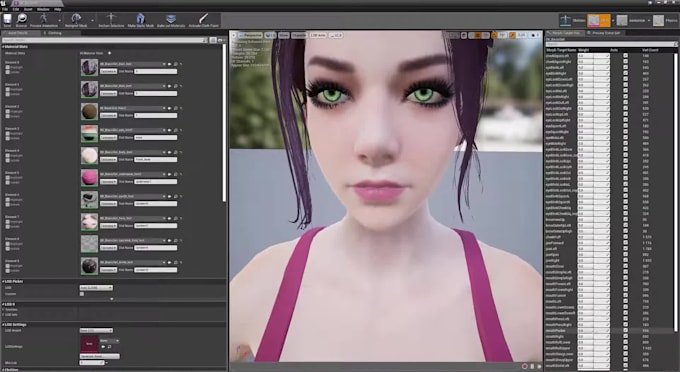
Task: Enable Highlight checkbox for Element 1
Action: (8, 90)
